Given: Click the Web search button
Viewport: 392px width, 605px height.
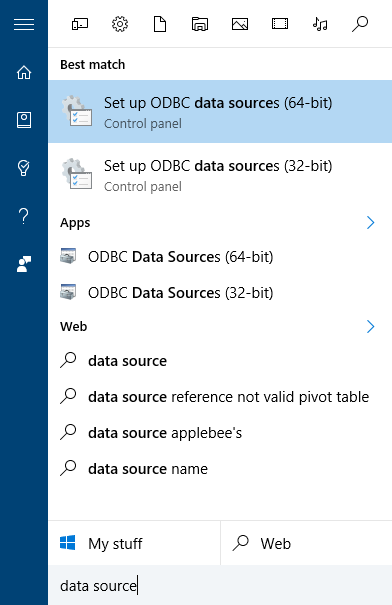Looking at the screenshot, I should 306,543.
